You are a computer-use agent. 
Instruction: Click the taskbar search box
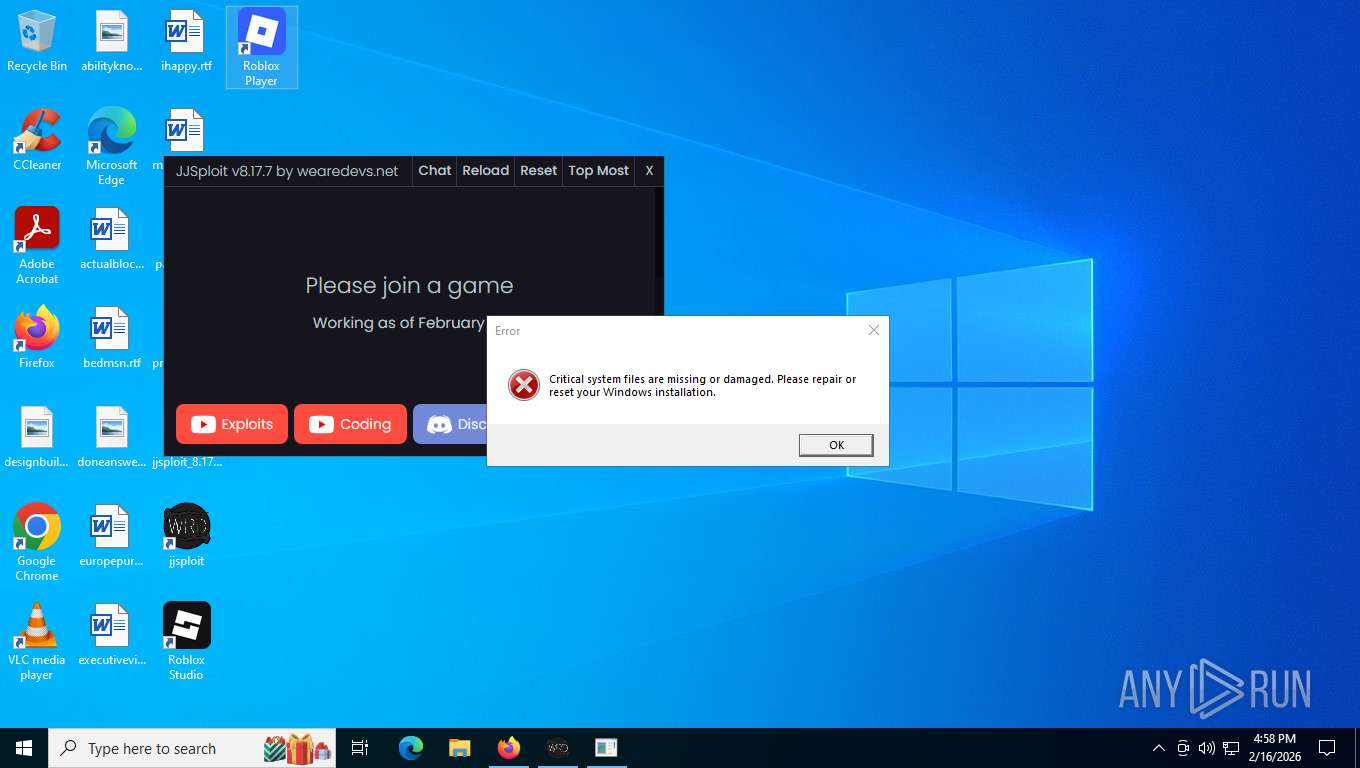tap(192, 748)
